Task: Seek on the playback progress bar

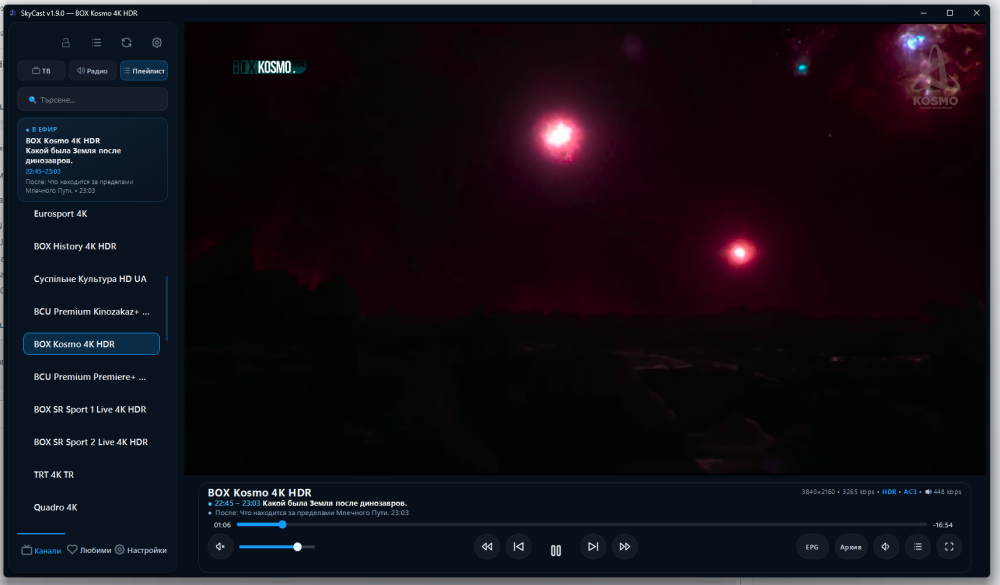Action: 581,524
